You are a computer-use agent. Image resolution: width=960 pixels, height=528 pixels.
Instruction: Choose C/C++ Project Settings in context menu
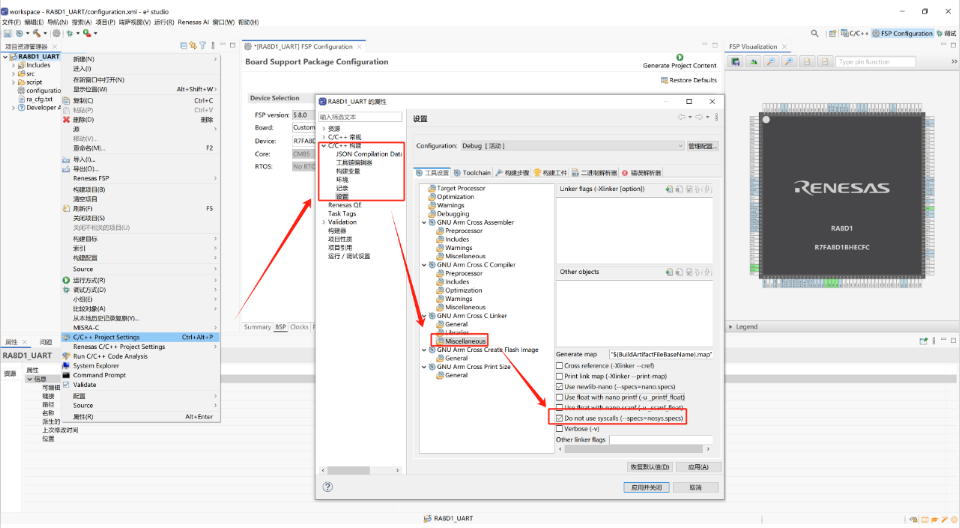(140, 337)
